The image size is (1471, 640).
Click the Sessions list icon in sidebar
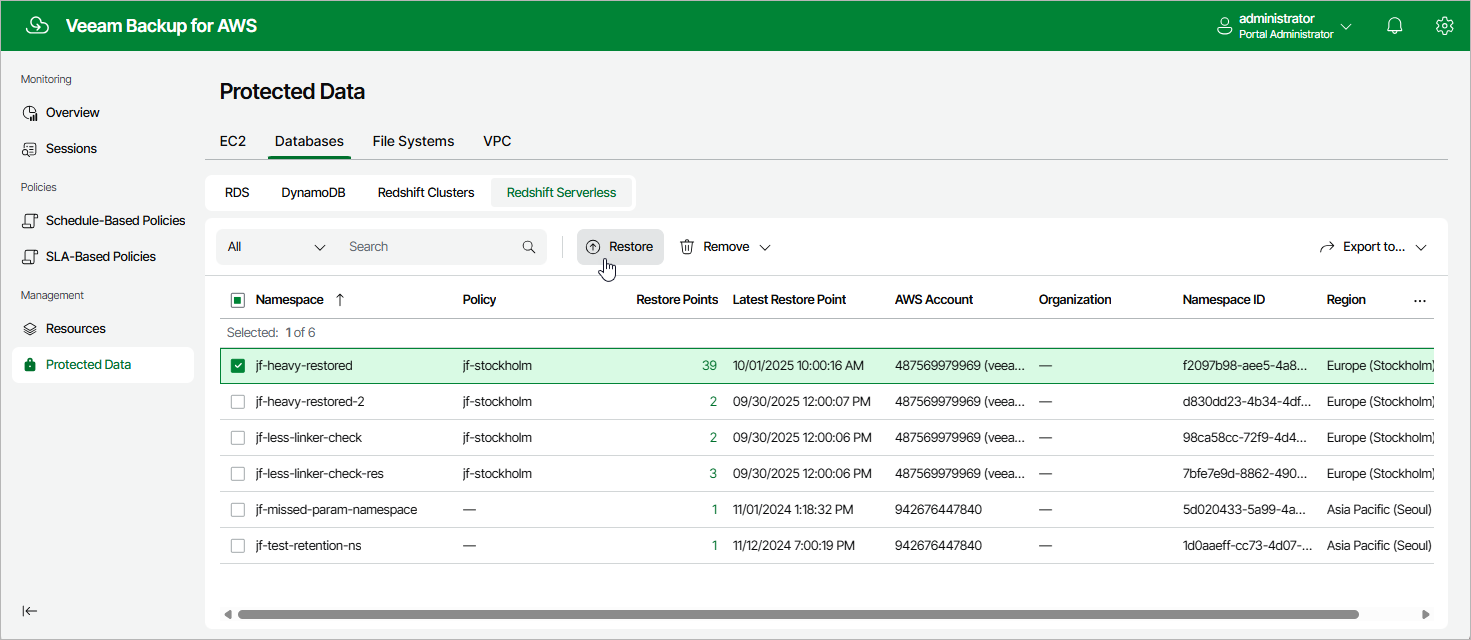tap(30, 149)
